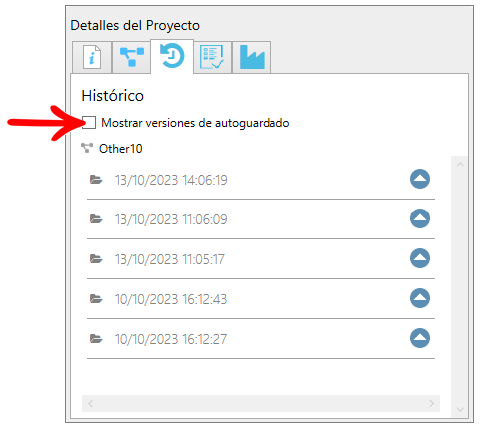Click the Other10 diagram icon
Viewport: 483px width, 433px height.
(87, 148)
